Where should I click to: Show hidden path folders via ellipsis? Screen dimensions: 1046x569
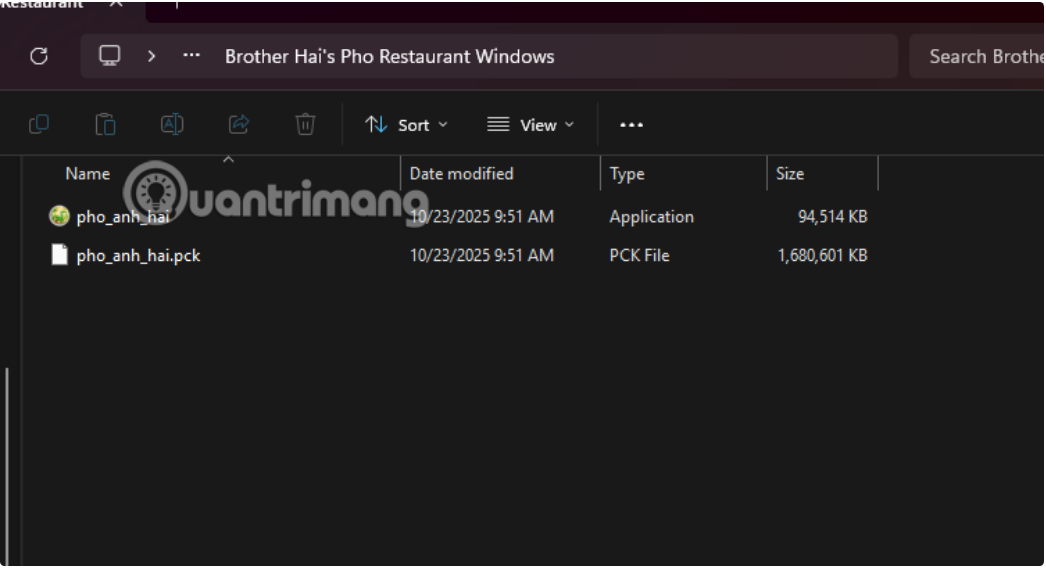[x=191, y=56]
